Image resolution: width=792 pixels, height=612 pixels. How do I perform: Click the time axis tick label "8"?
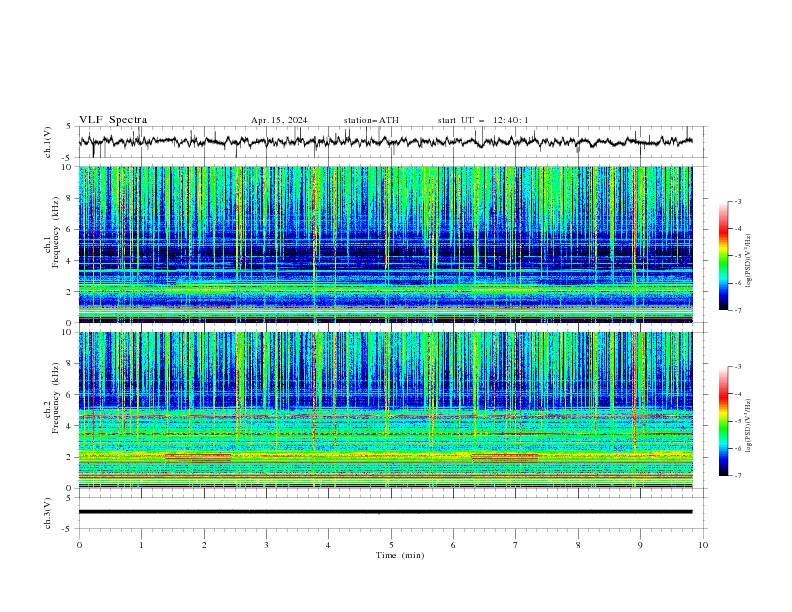click(578, 545)
